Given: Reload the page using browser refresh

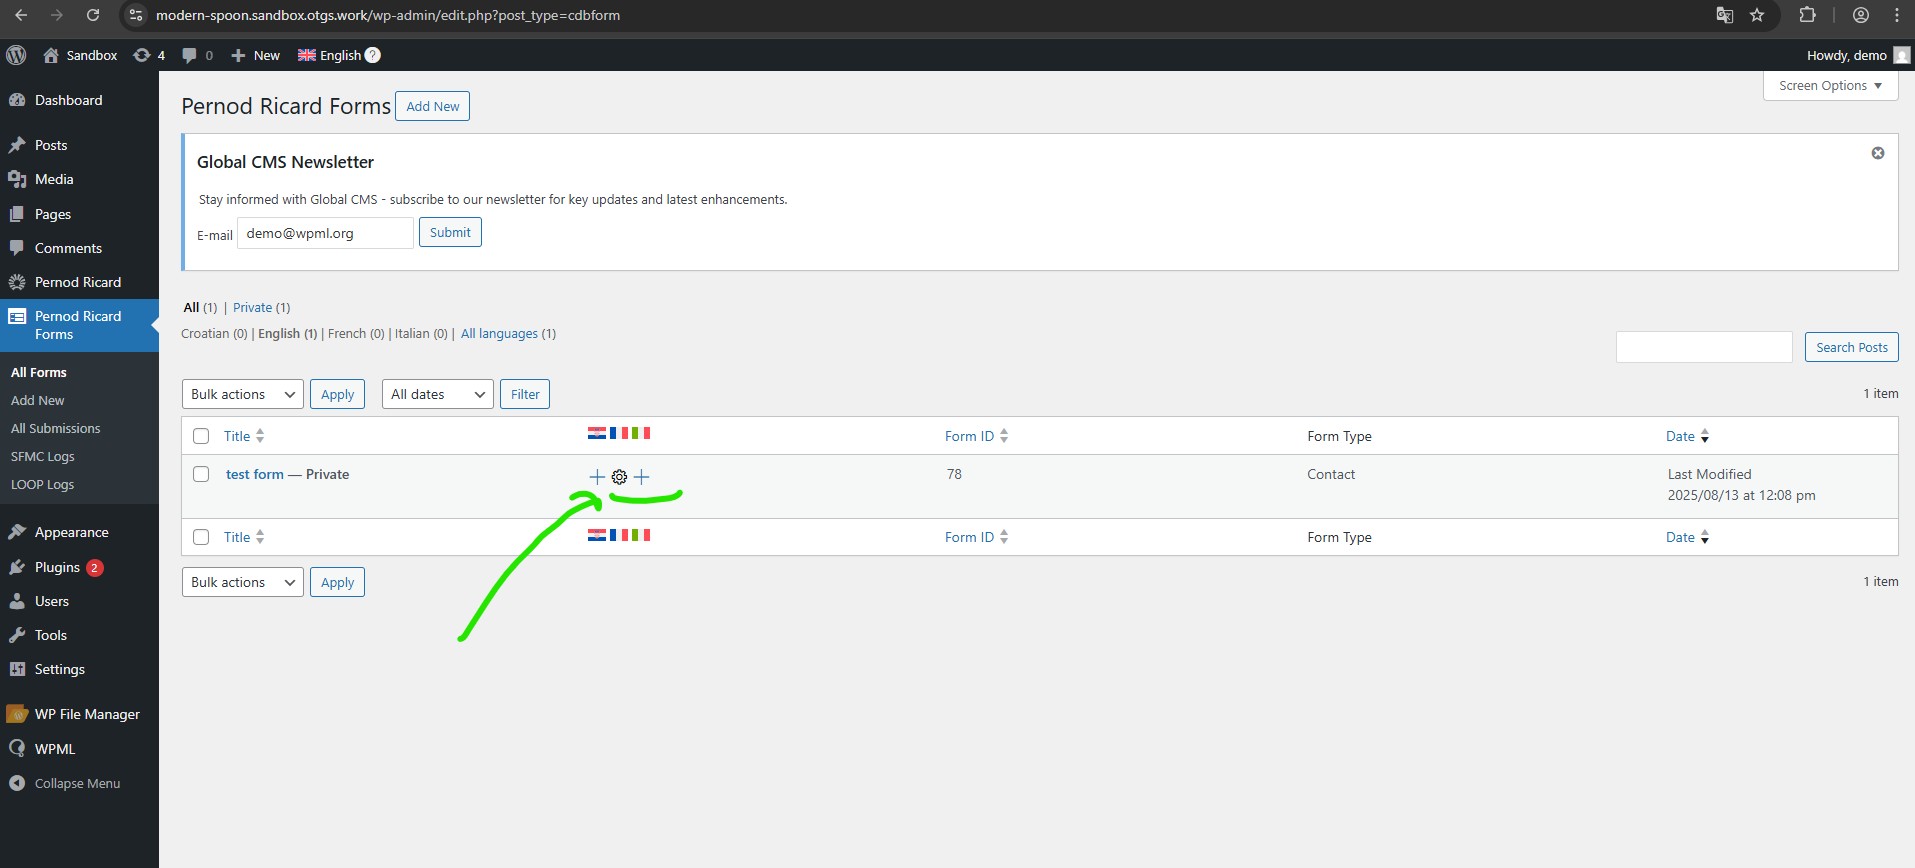Looking at the screenshot, I should (92, 15).
